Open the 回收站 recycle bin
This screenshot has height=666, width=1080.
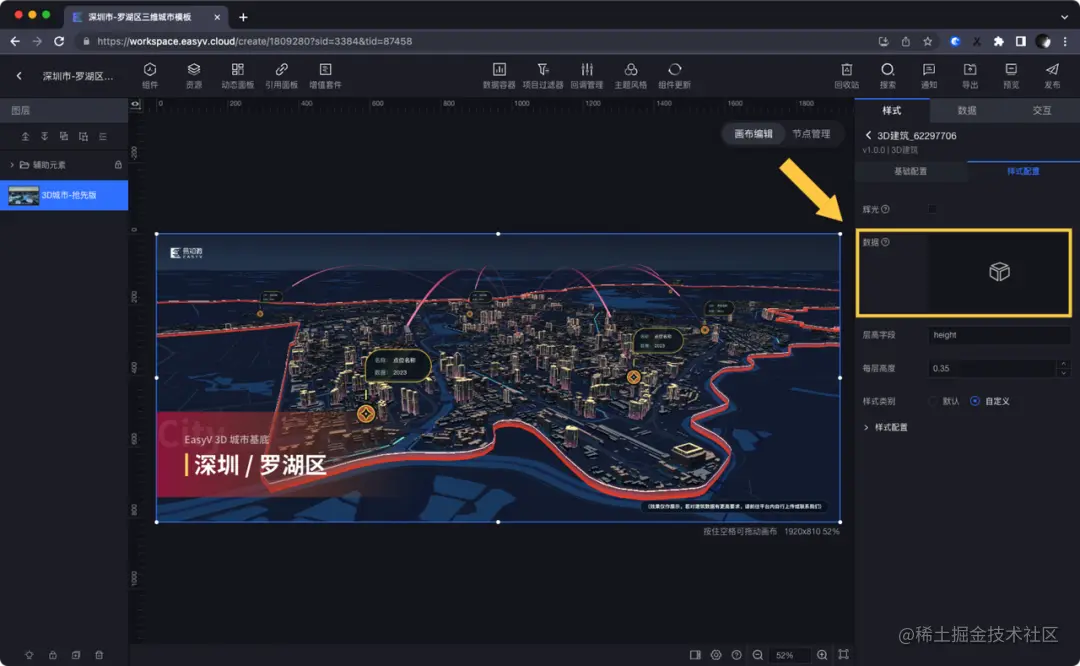pyautogui.click(x=847, y=75)
